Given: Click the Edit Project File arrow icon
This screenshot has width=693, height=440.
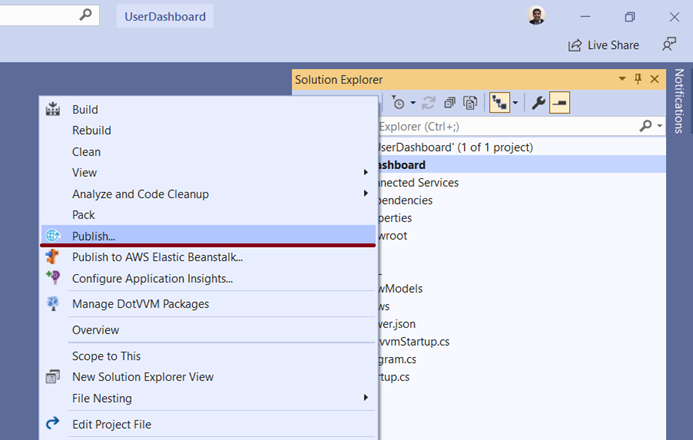Looking at the screenshot, I should tap(53, 423).
